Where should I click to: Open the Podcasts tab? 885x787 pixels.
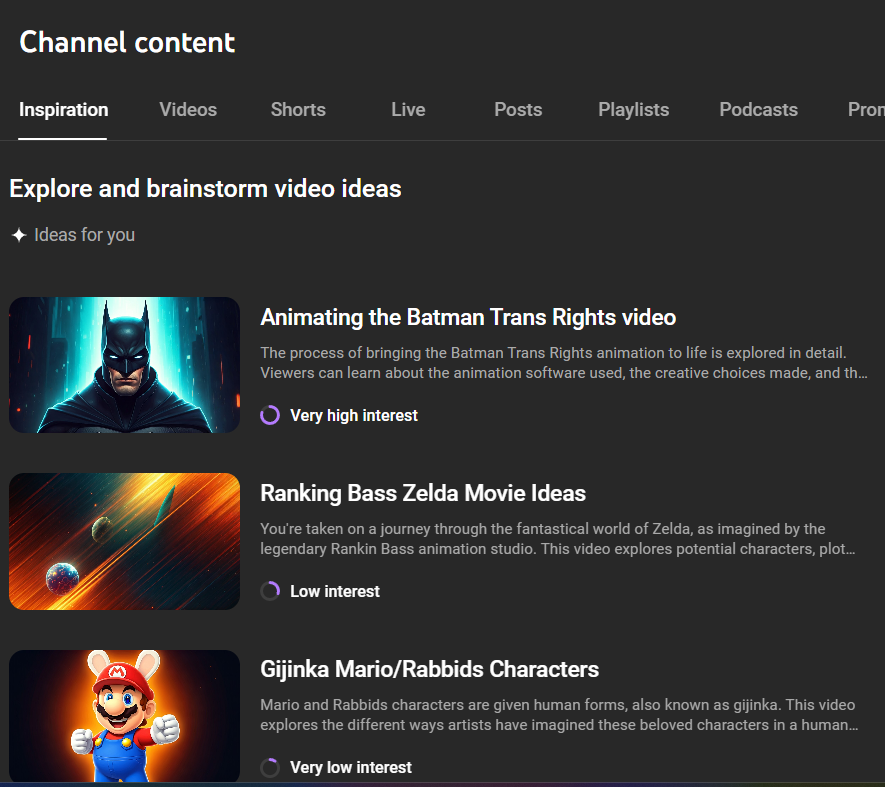(x=759, y=110)
